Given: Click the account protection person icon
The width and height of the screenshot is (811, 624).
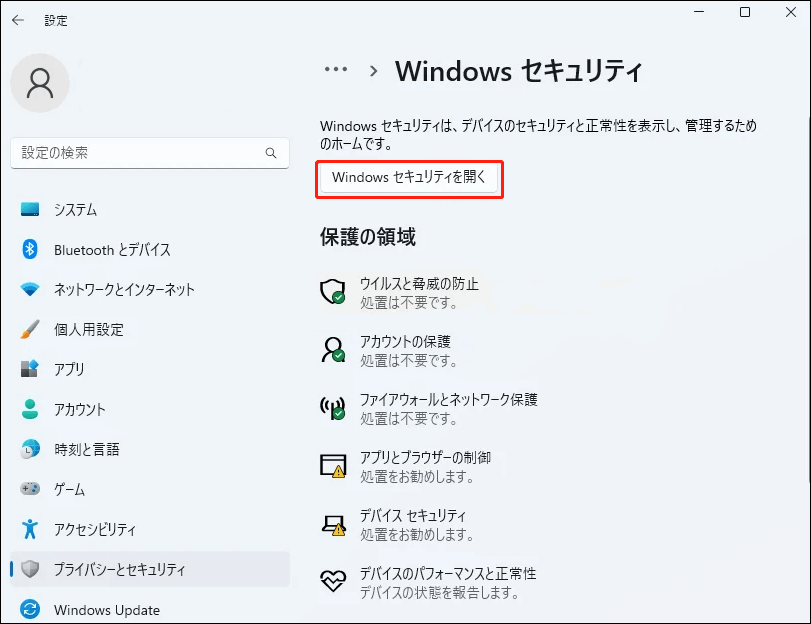Looking at the screenshot, I should [x=332, y=349].
